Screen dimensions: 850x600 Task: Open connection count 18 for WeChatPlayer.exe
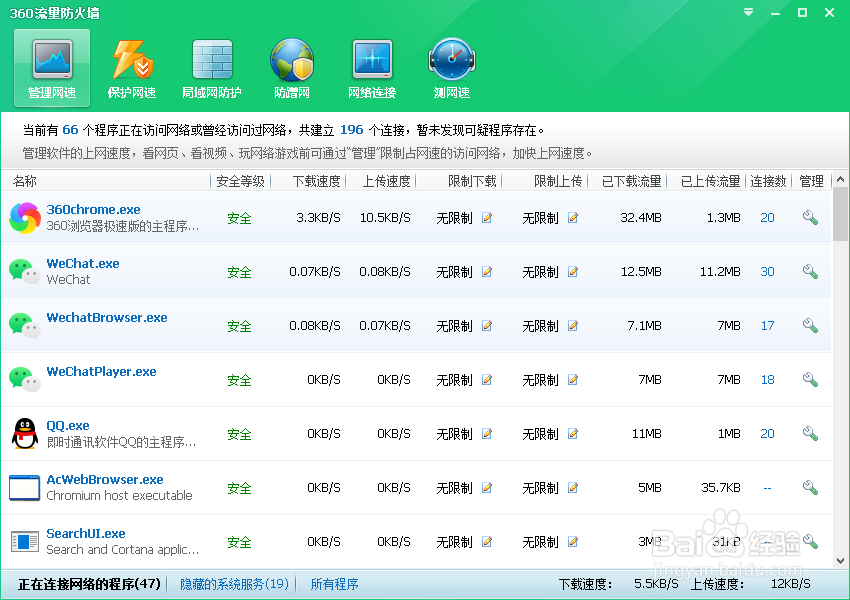point(767,380)
